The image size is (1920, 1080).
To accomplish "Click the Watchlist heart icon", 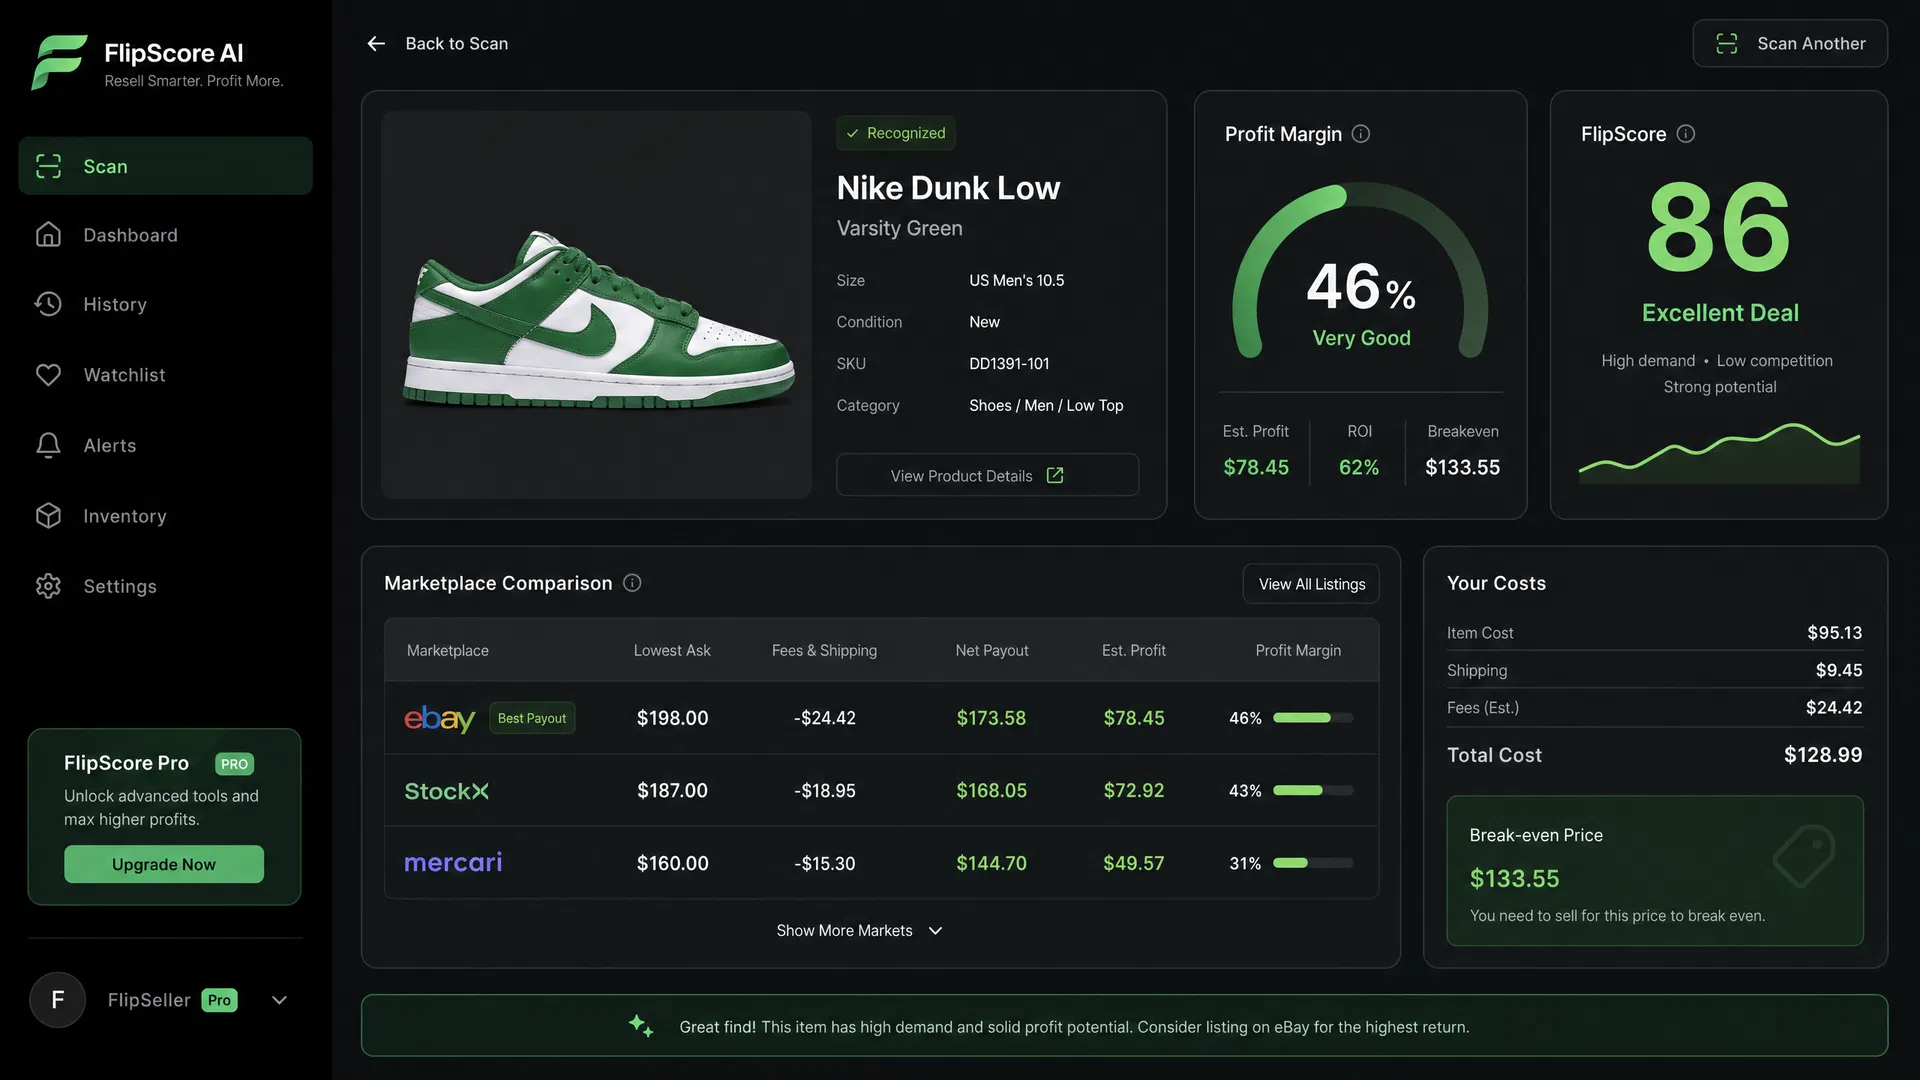I will point(48,375).
